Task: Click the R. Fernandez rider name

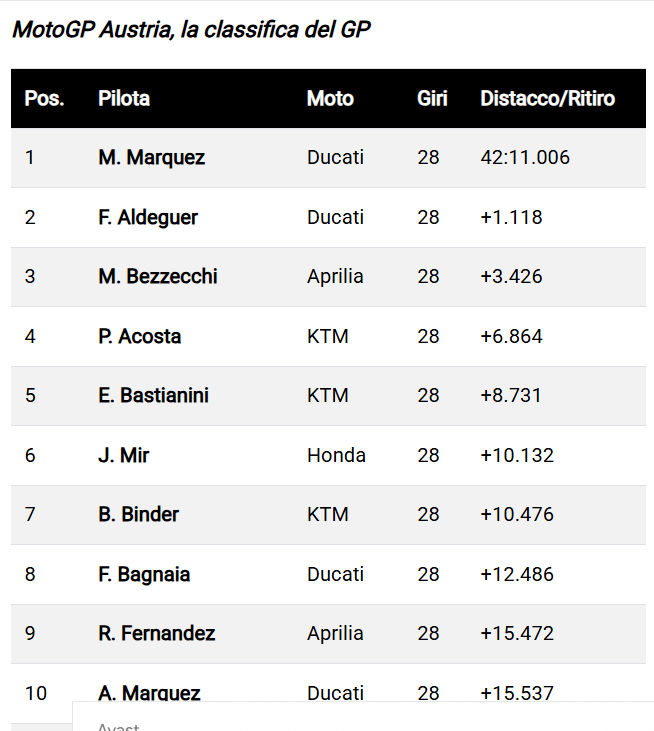Action: (x=157, y=633)
